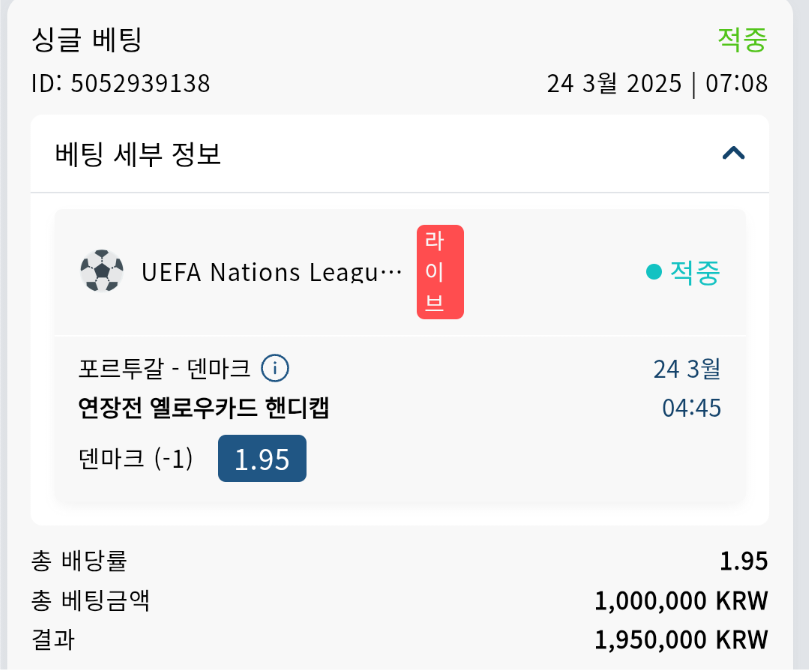Click the red 라이브 live badge

(x=440, y=272)
